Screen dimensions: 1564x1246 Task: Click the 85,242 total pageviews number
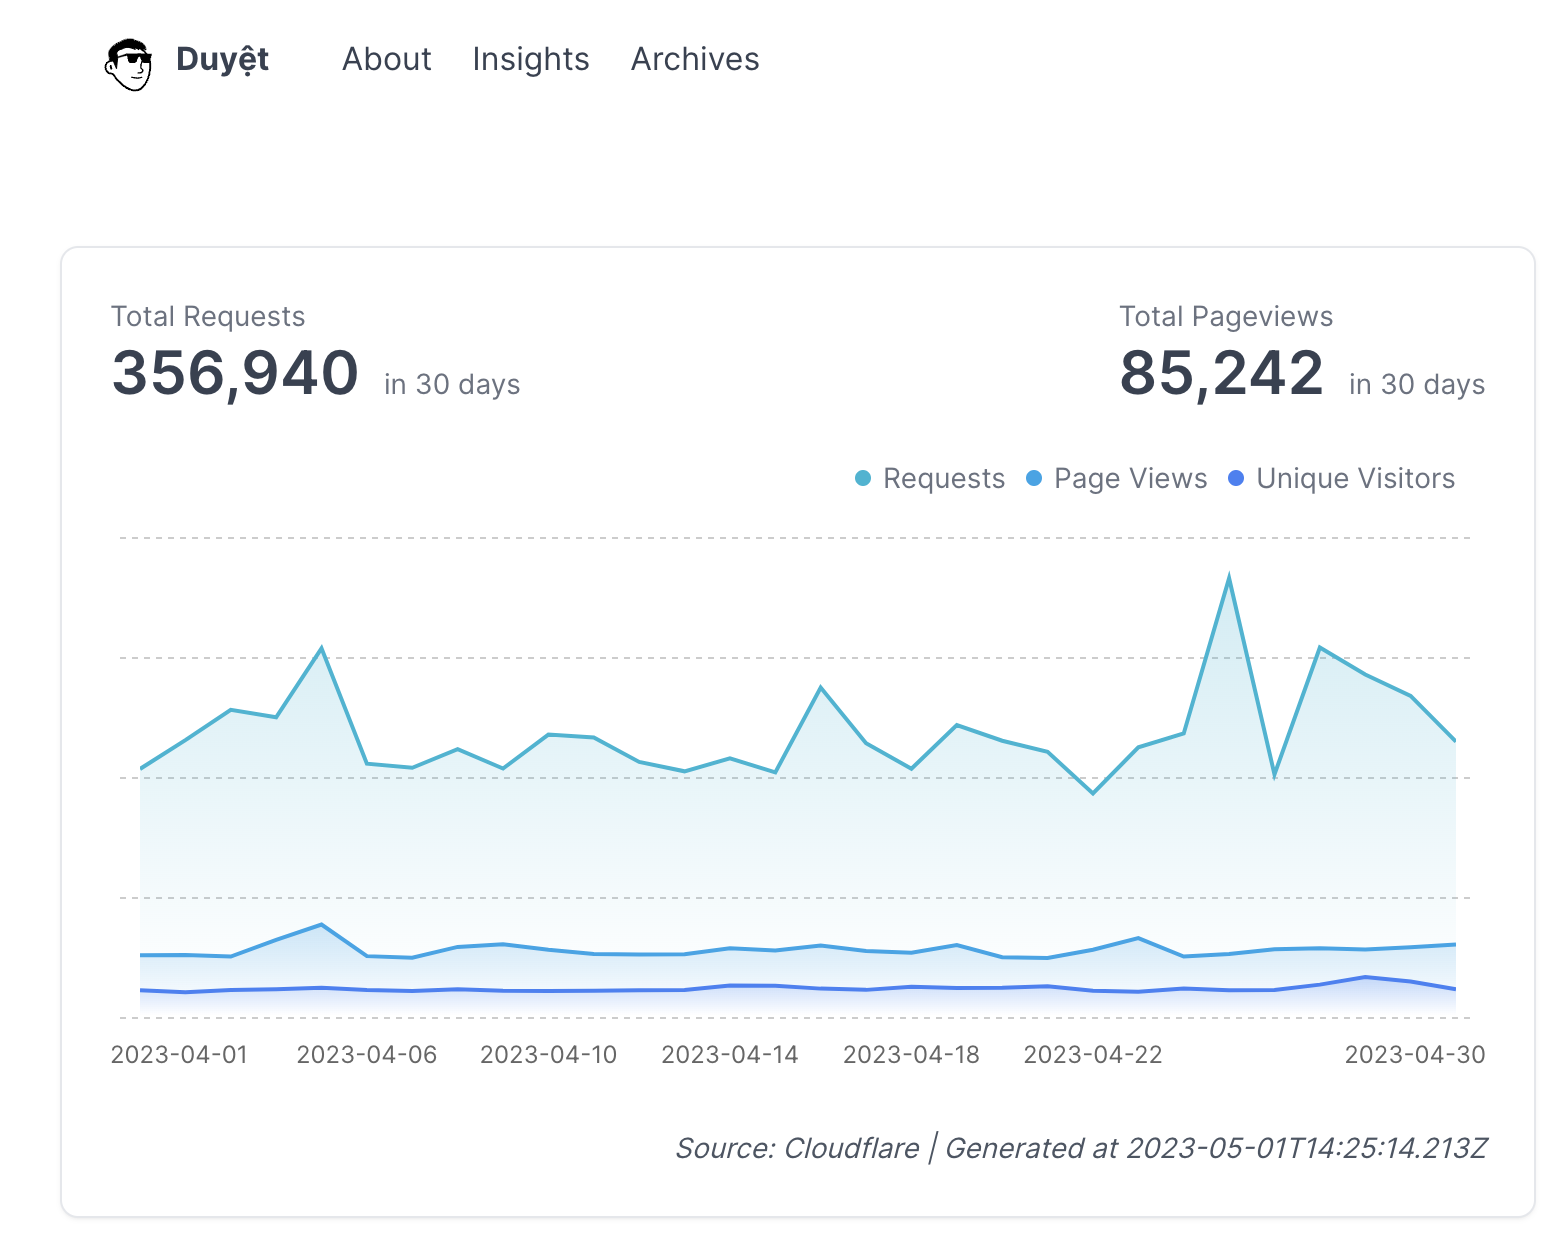[x=1221, y=373]
